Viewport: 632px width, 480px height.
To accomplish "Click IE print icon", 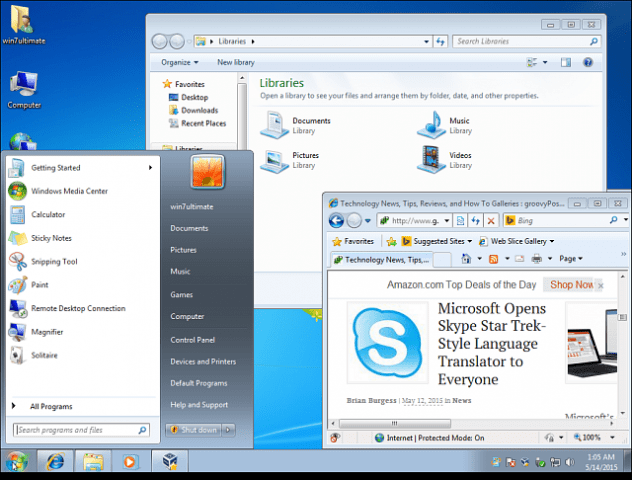I will coord(536,259).
